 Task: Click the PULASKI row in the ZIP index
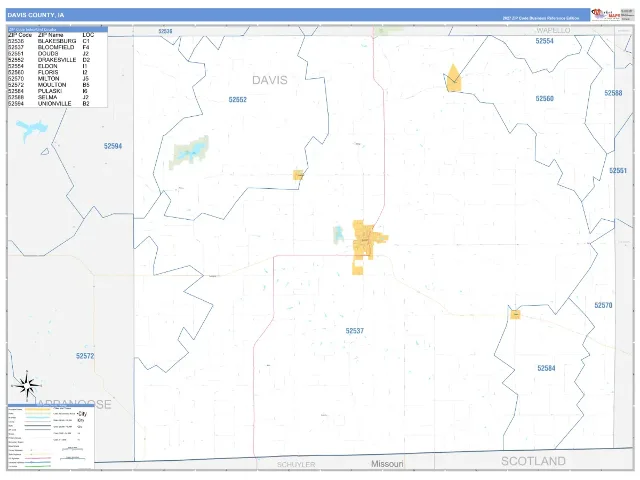[51, 91]
